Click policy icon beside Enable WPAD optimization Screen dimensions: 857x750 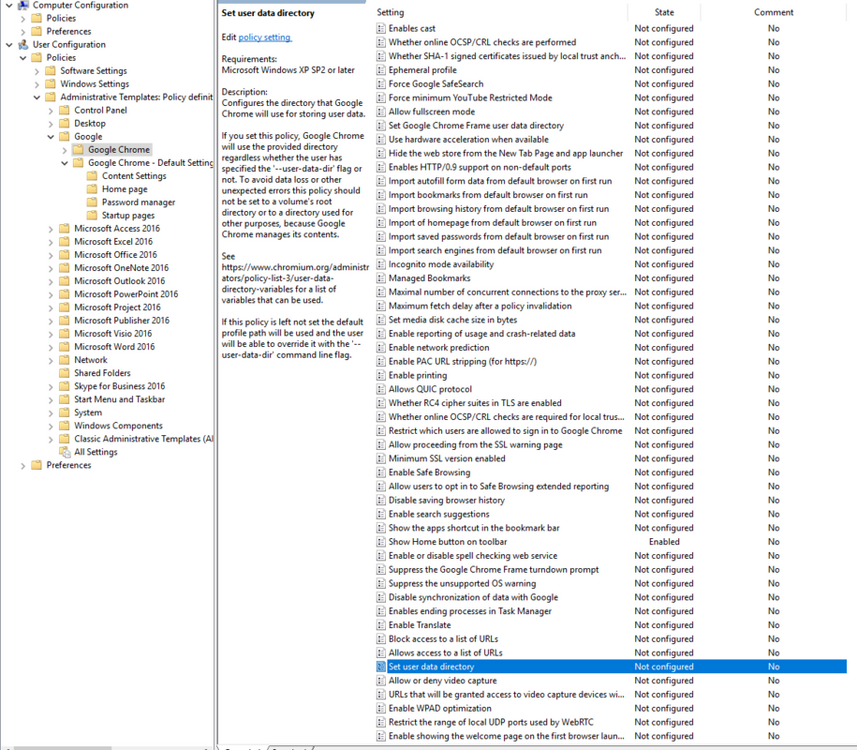[x=381, y=708]
